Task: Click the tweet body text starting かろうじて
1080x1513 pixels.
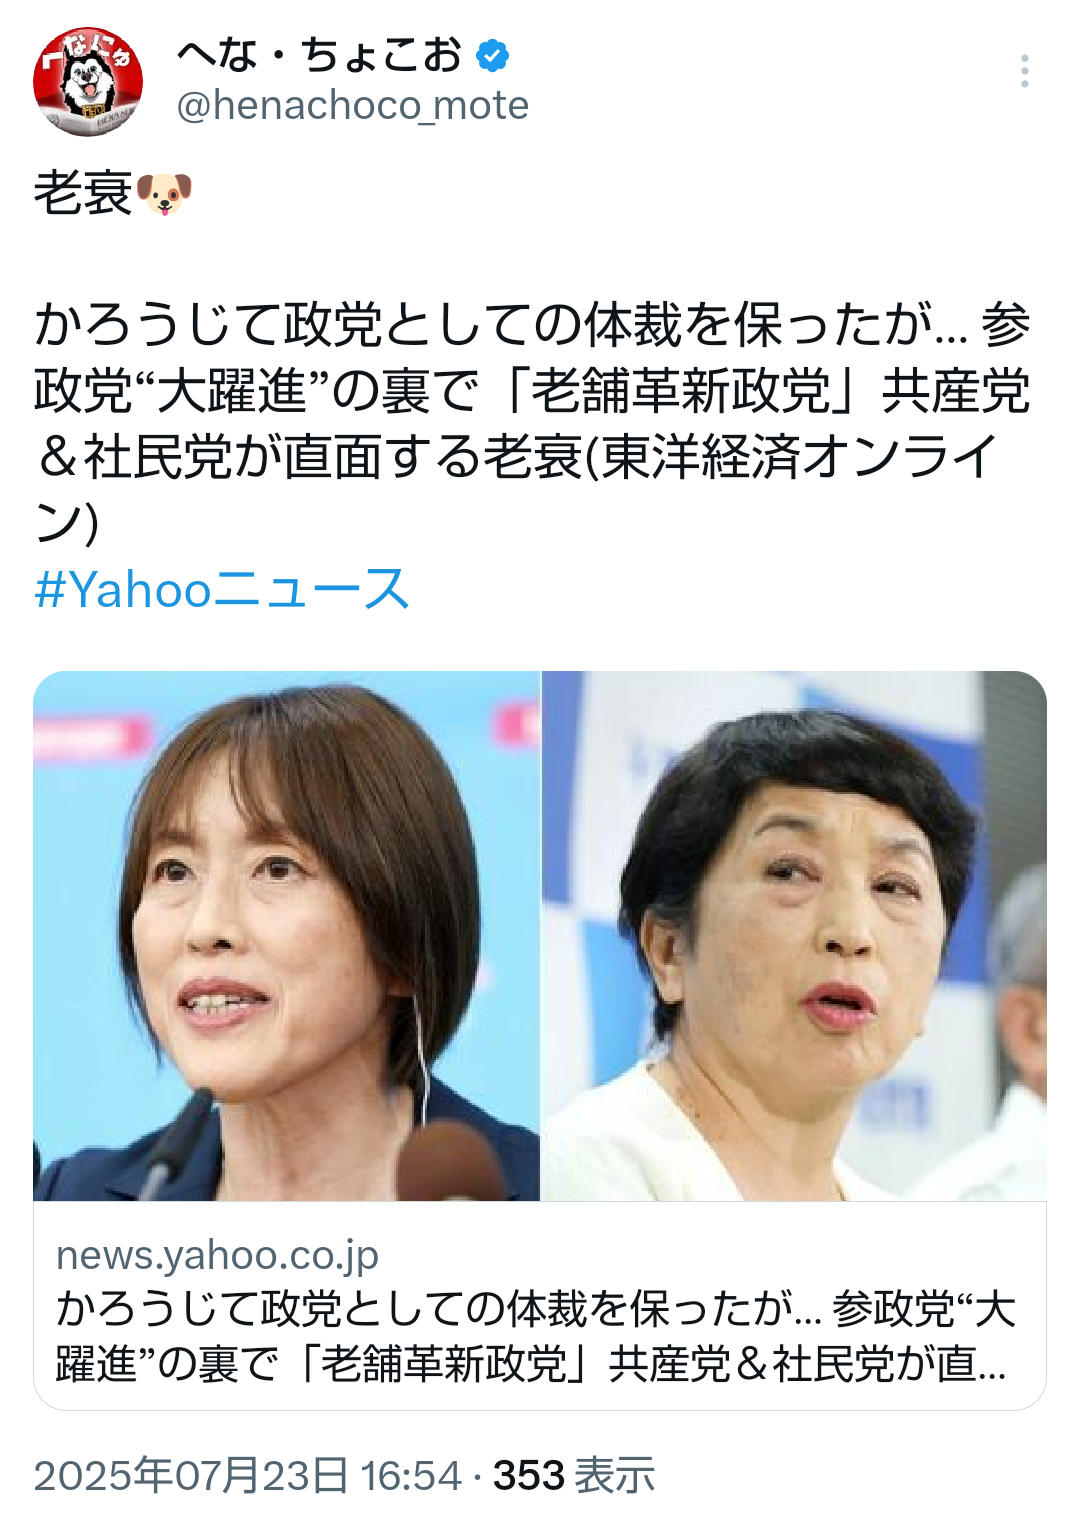Action: click(x=532, y=423)
